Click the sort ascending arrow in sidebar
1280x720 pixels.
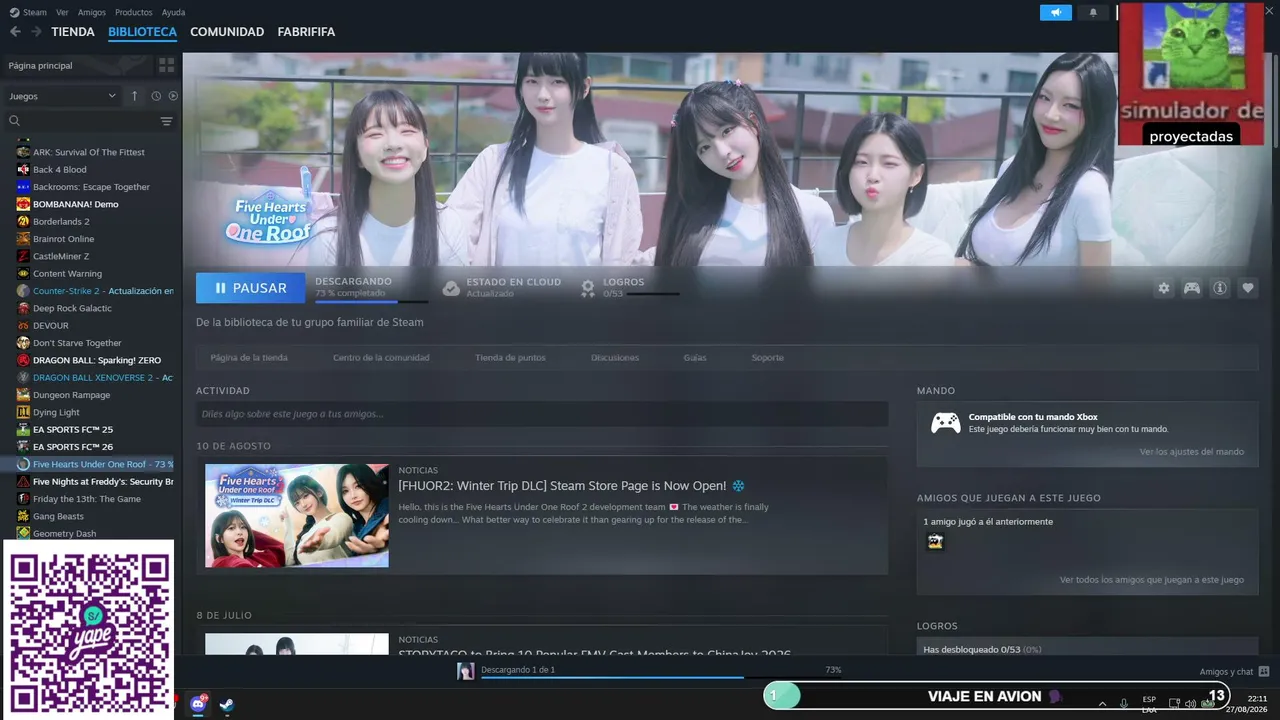(135, 96)
